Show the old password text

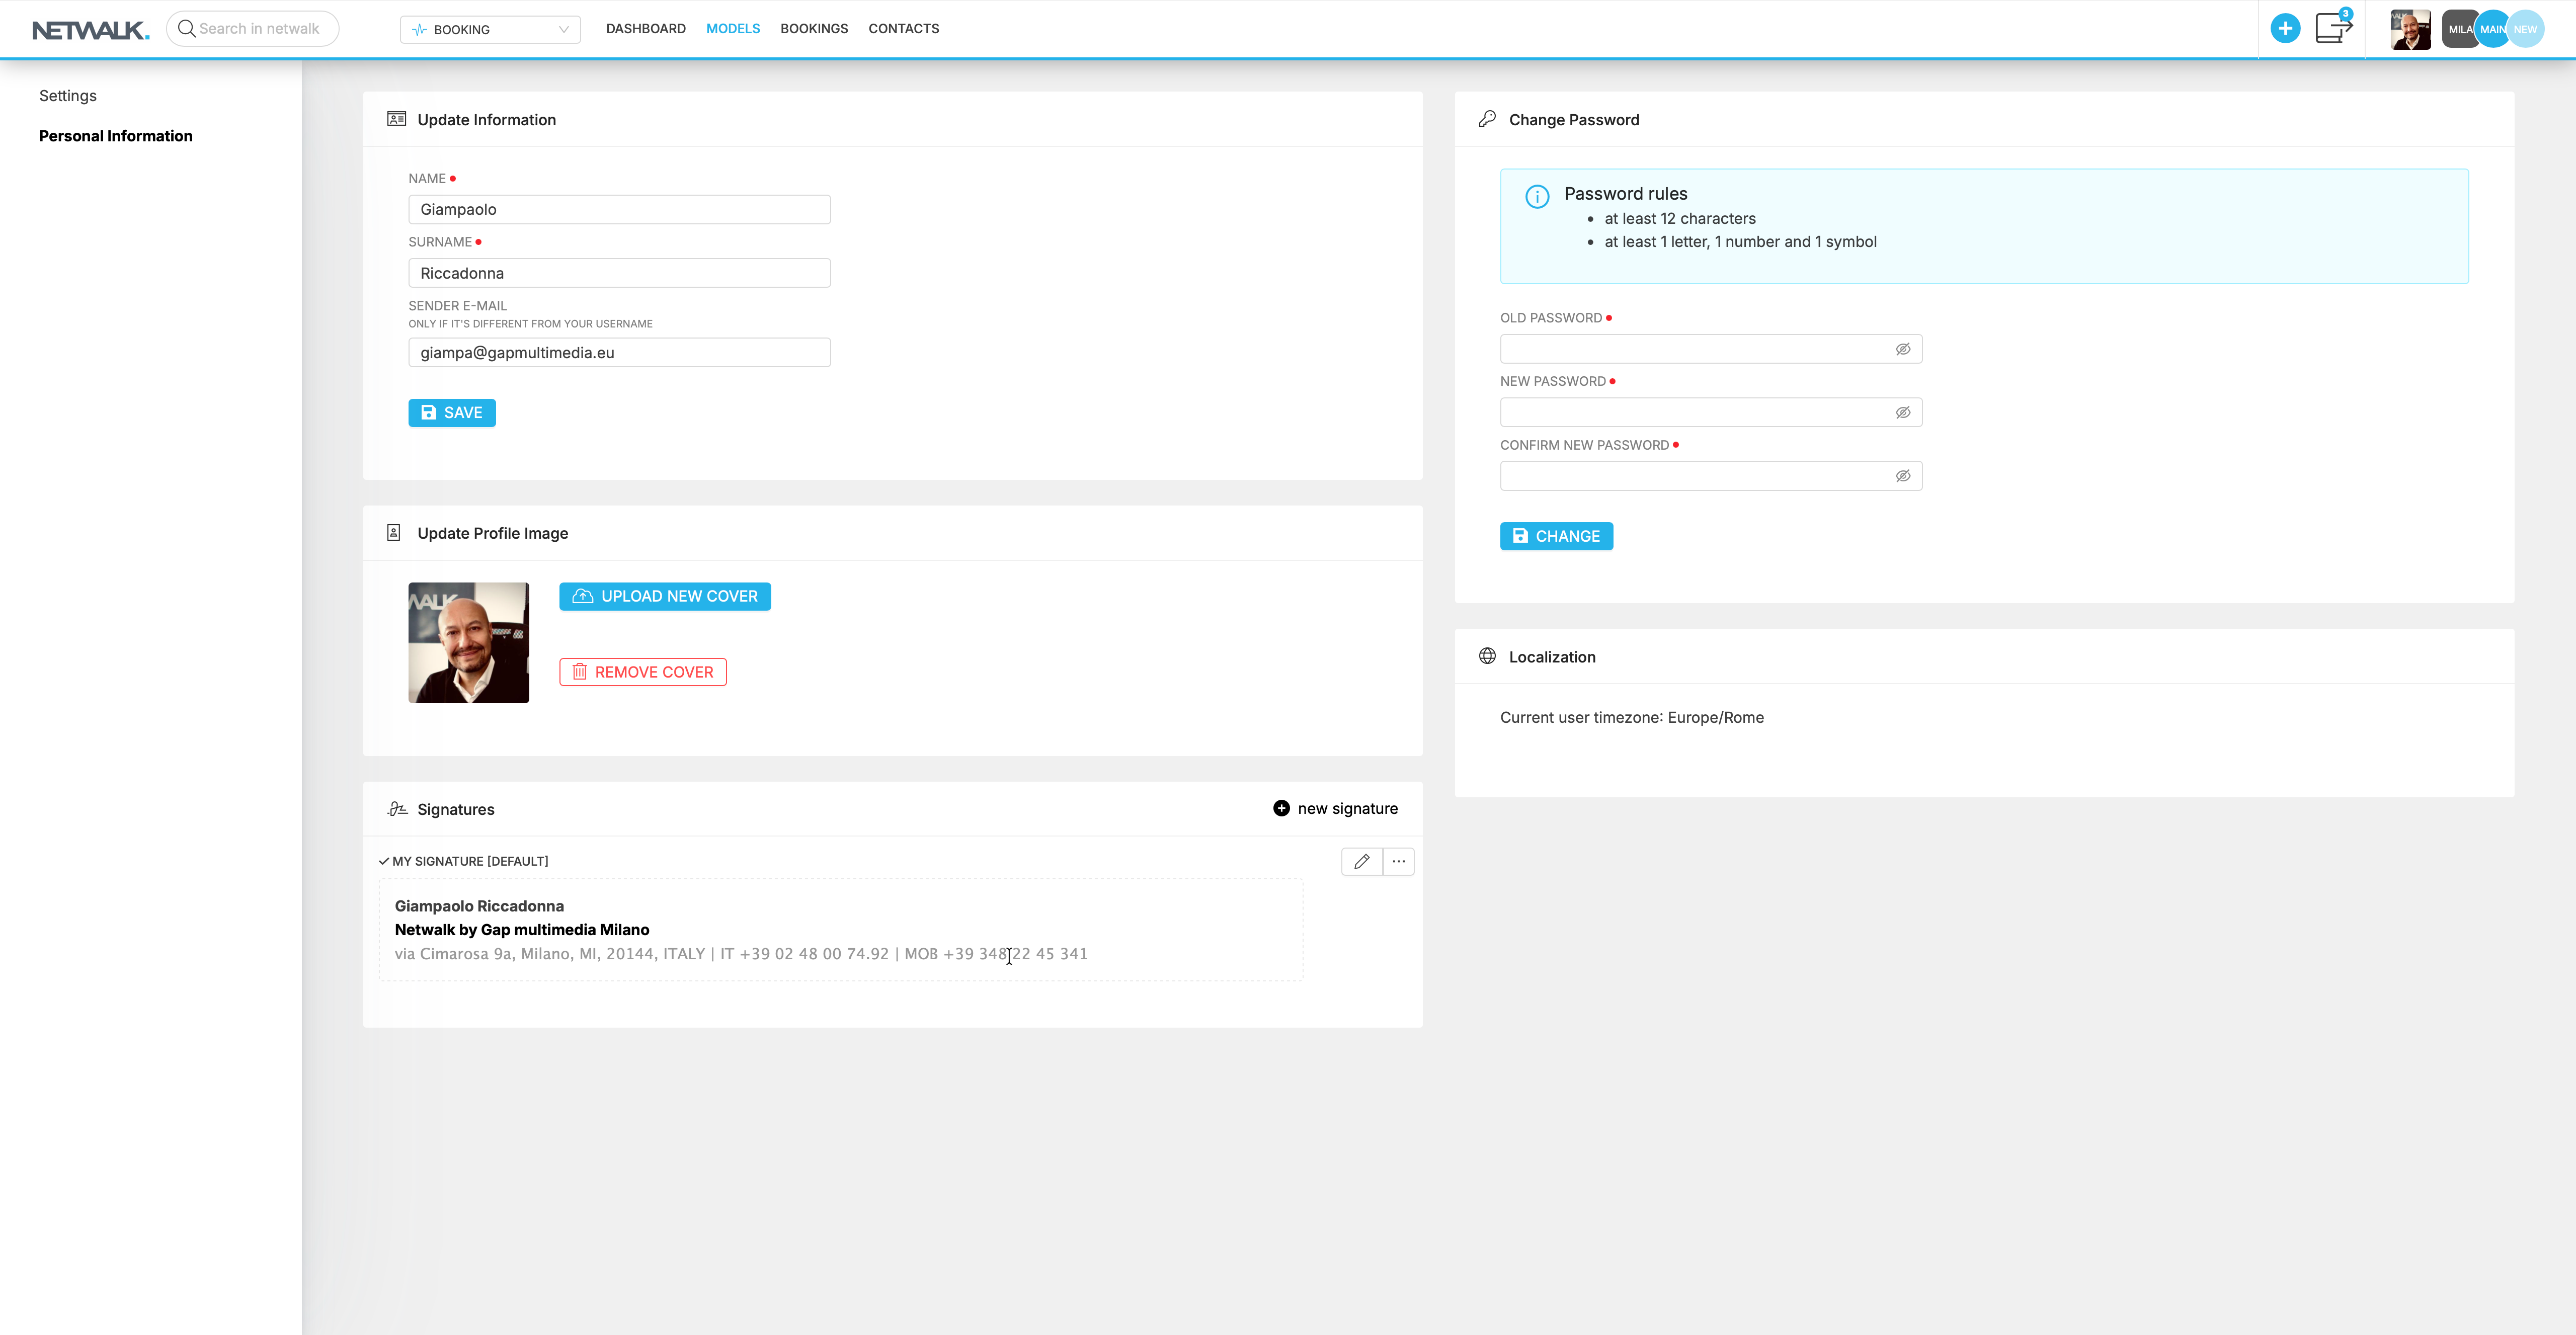coord(1903,349)
